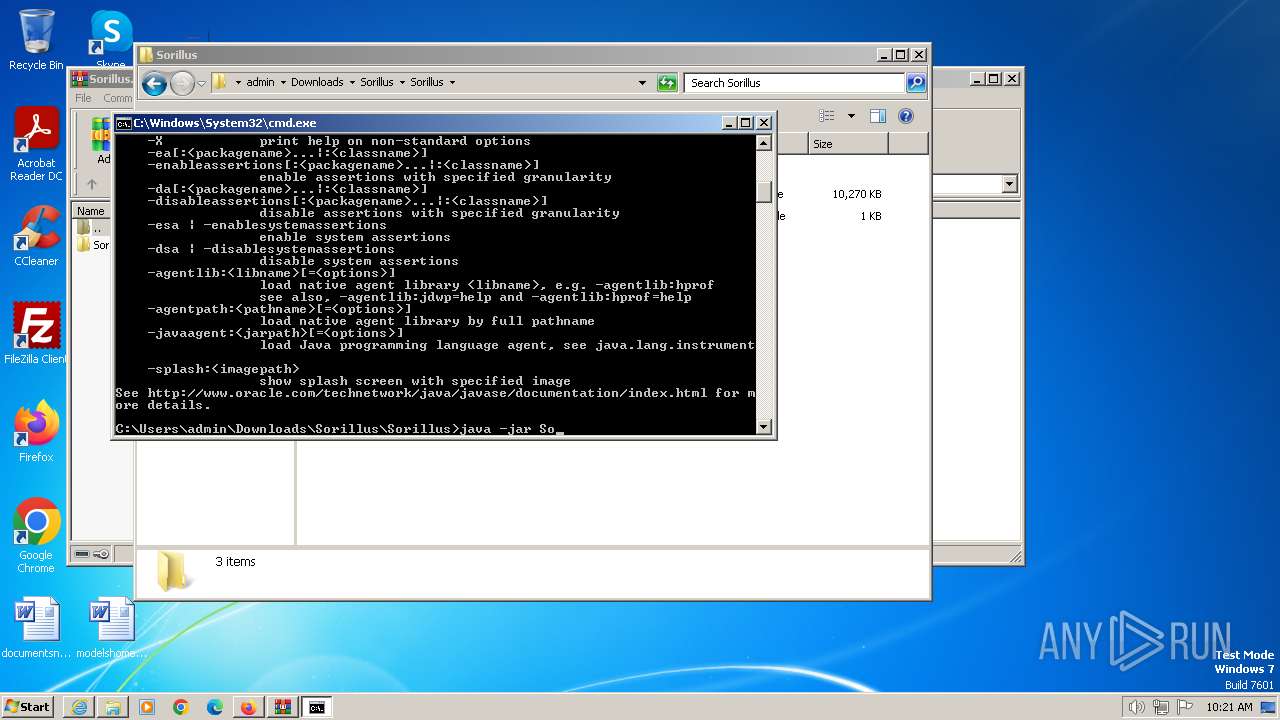Open Google Chrome desktop shortcut
The height and width of the screenshot is (720, 1280).
(36, 535)
